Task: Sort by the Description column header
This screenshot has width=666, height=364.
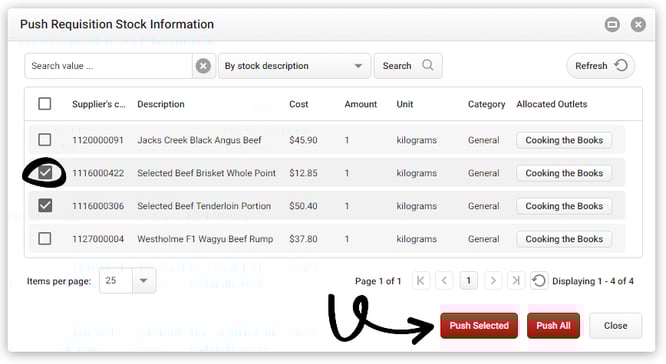Action: coord(161,104)
